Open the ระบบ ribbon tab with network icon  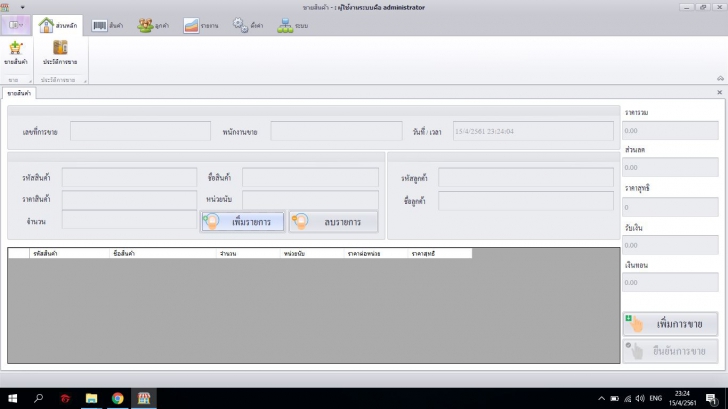click(x=292, y=26)
